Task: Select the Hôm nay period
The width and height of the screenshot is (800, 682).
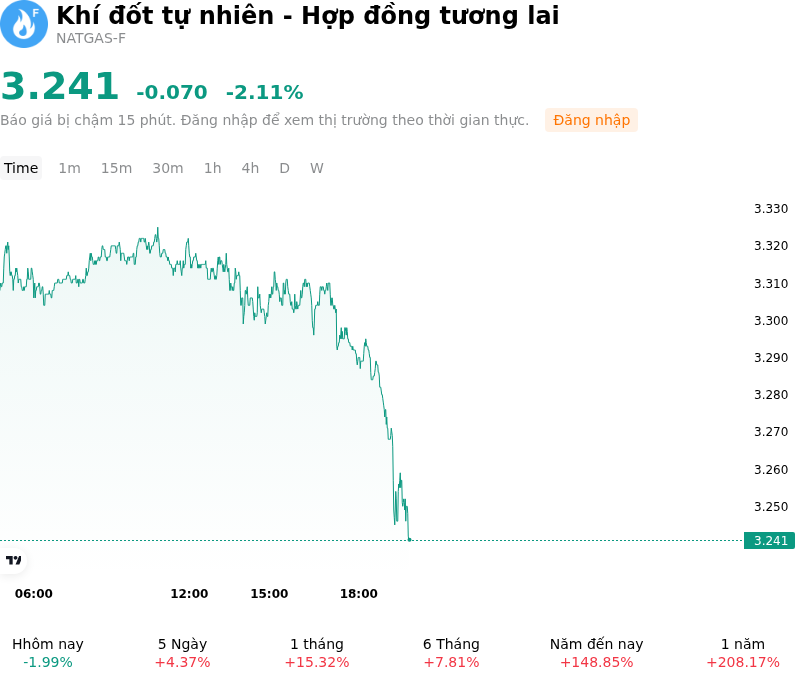Action: tap(48, 653)
